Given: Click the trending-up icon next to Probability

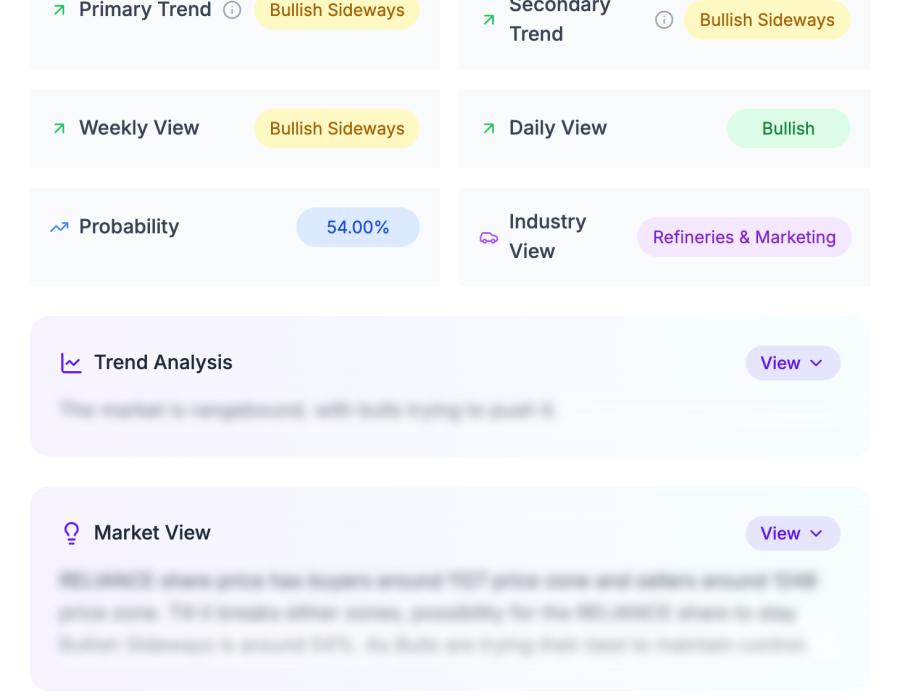Looking at the screenshot, I should (x=59, y=227).
